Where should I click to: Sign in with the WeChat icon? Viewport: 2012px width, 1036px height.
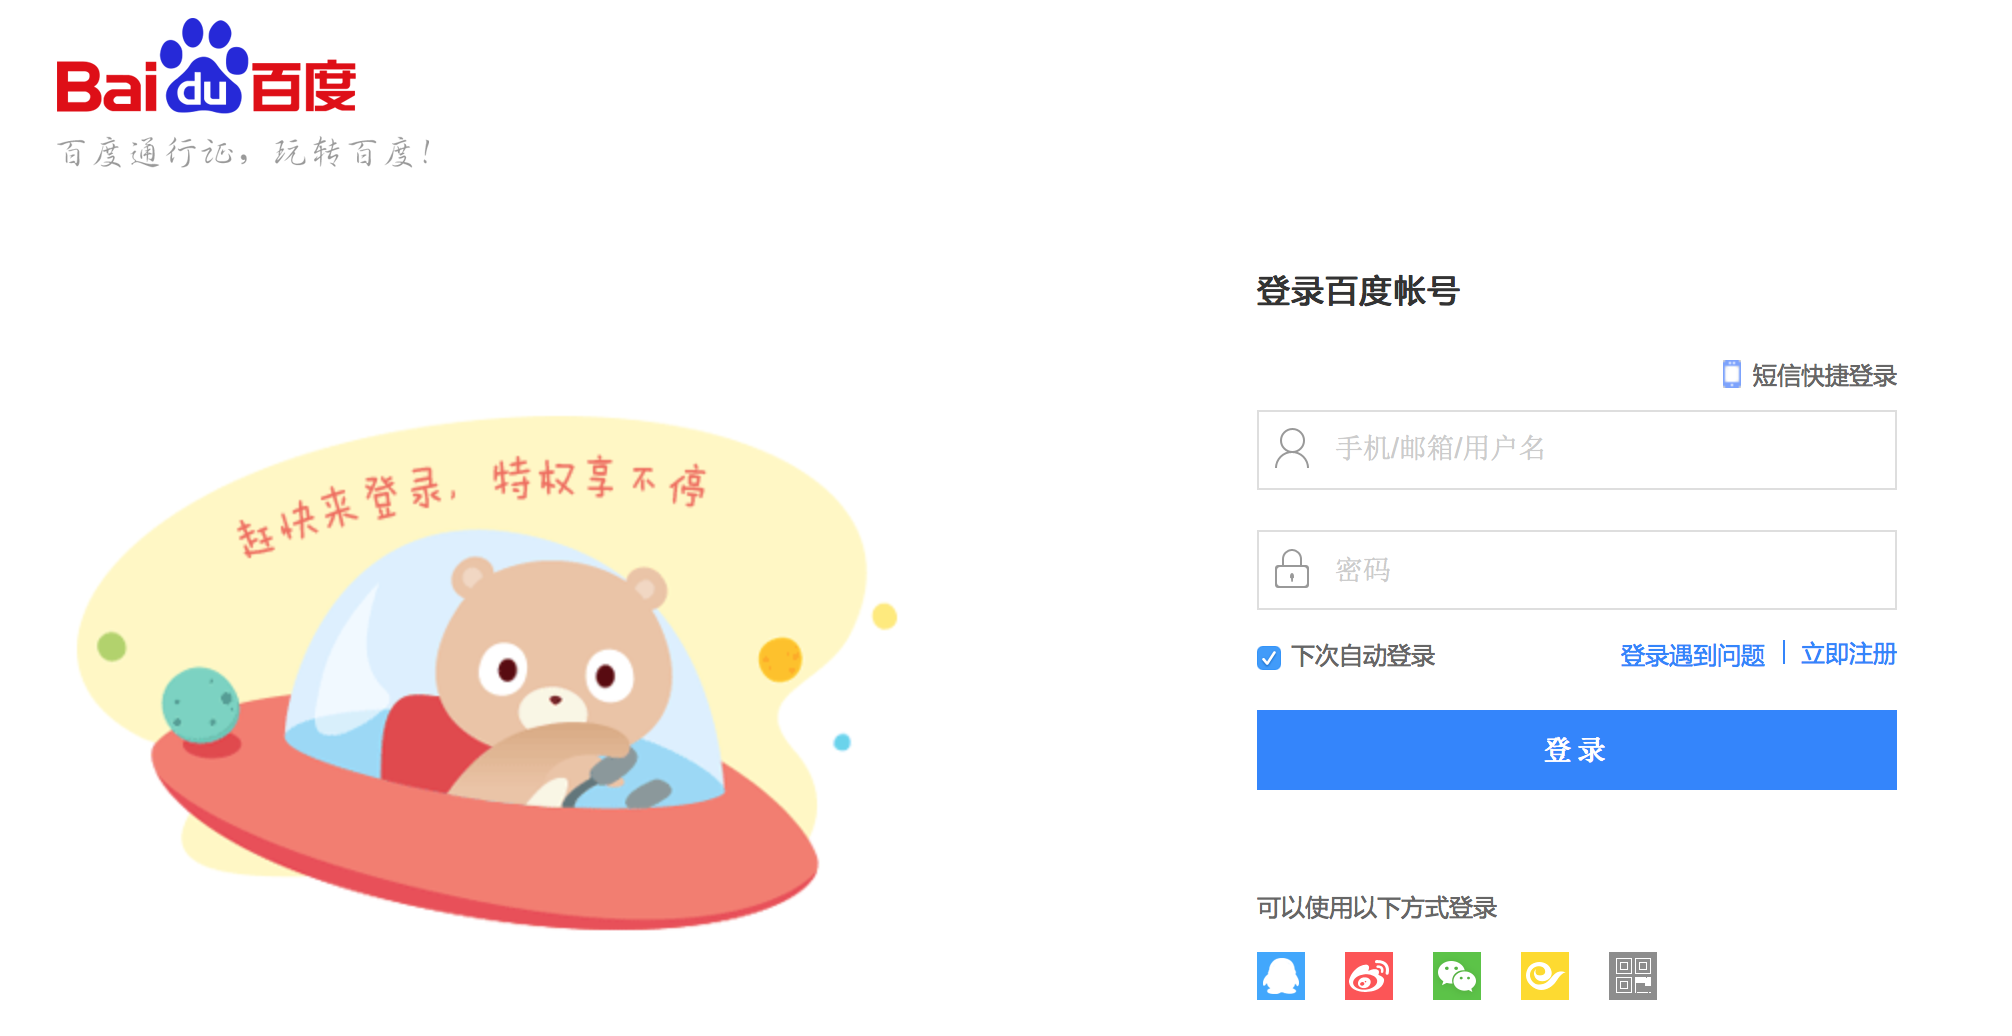click(x=1457, y=976)
